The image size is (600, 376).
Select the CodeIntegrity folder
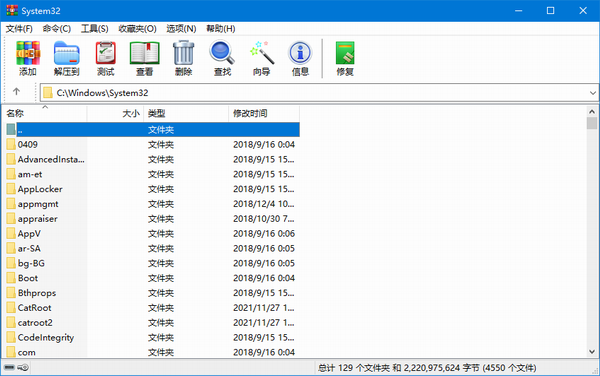(46, 338)
